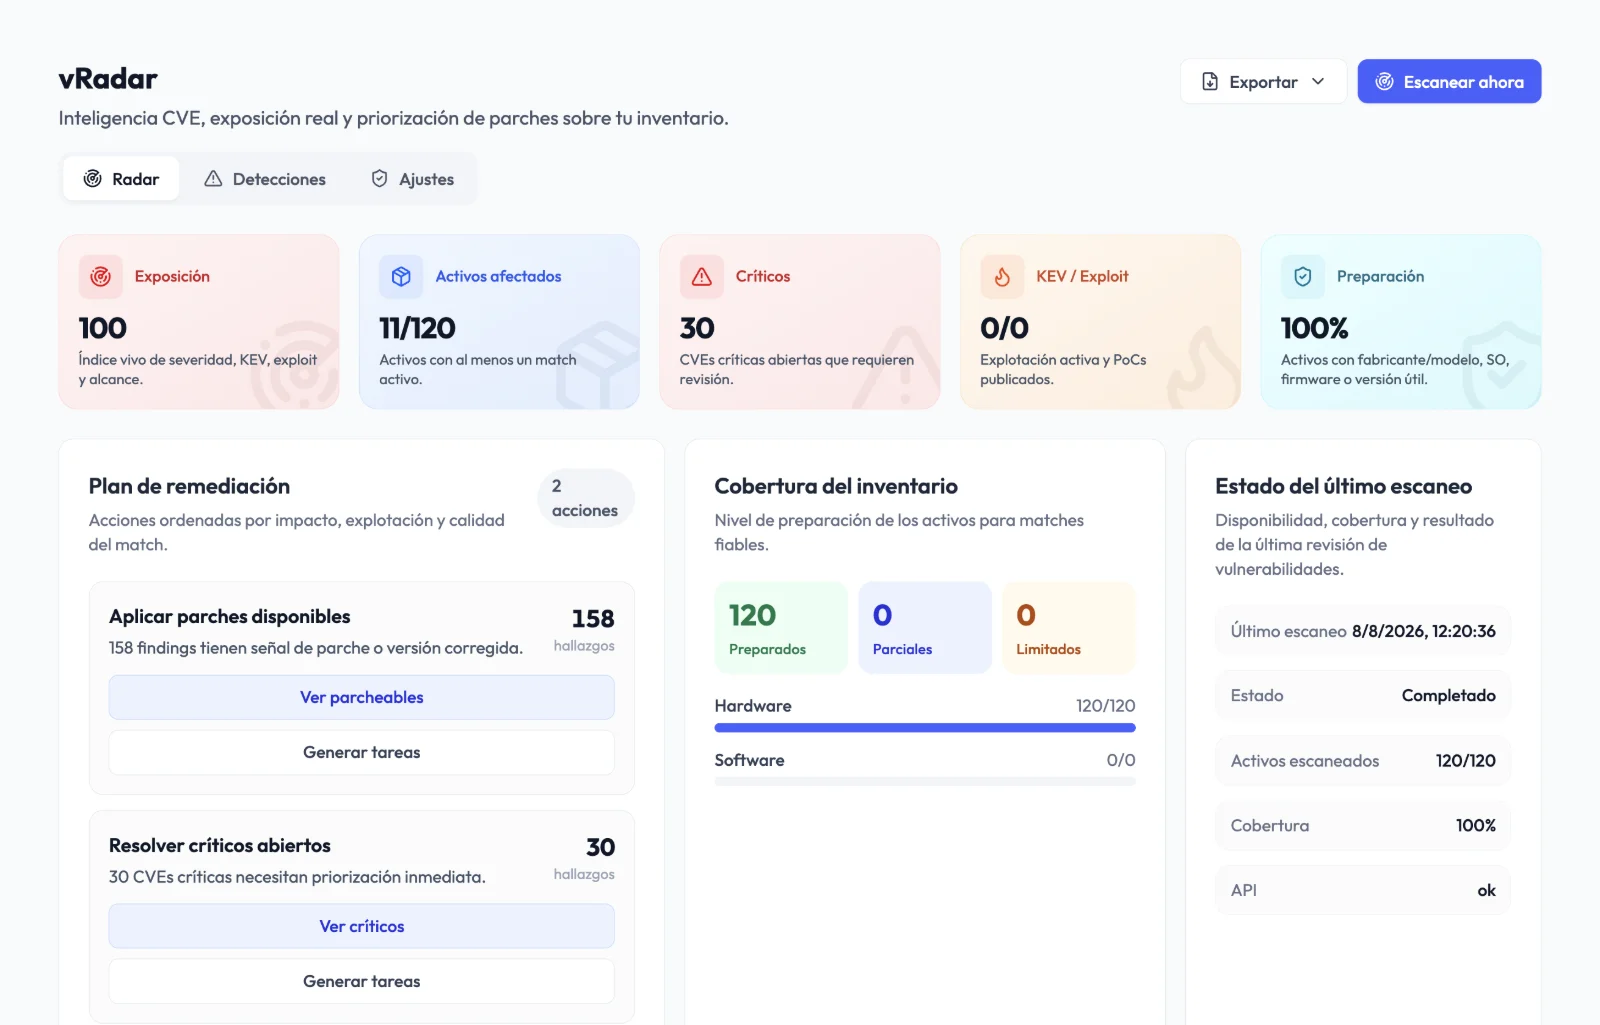The width and height of the screenshot is (1600, 1025).
Task: Click Generar tareas under Resolver críticos
Action: [x=362, y=981]
